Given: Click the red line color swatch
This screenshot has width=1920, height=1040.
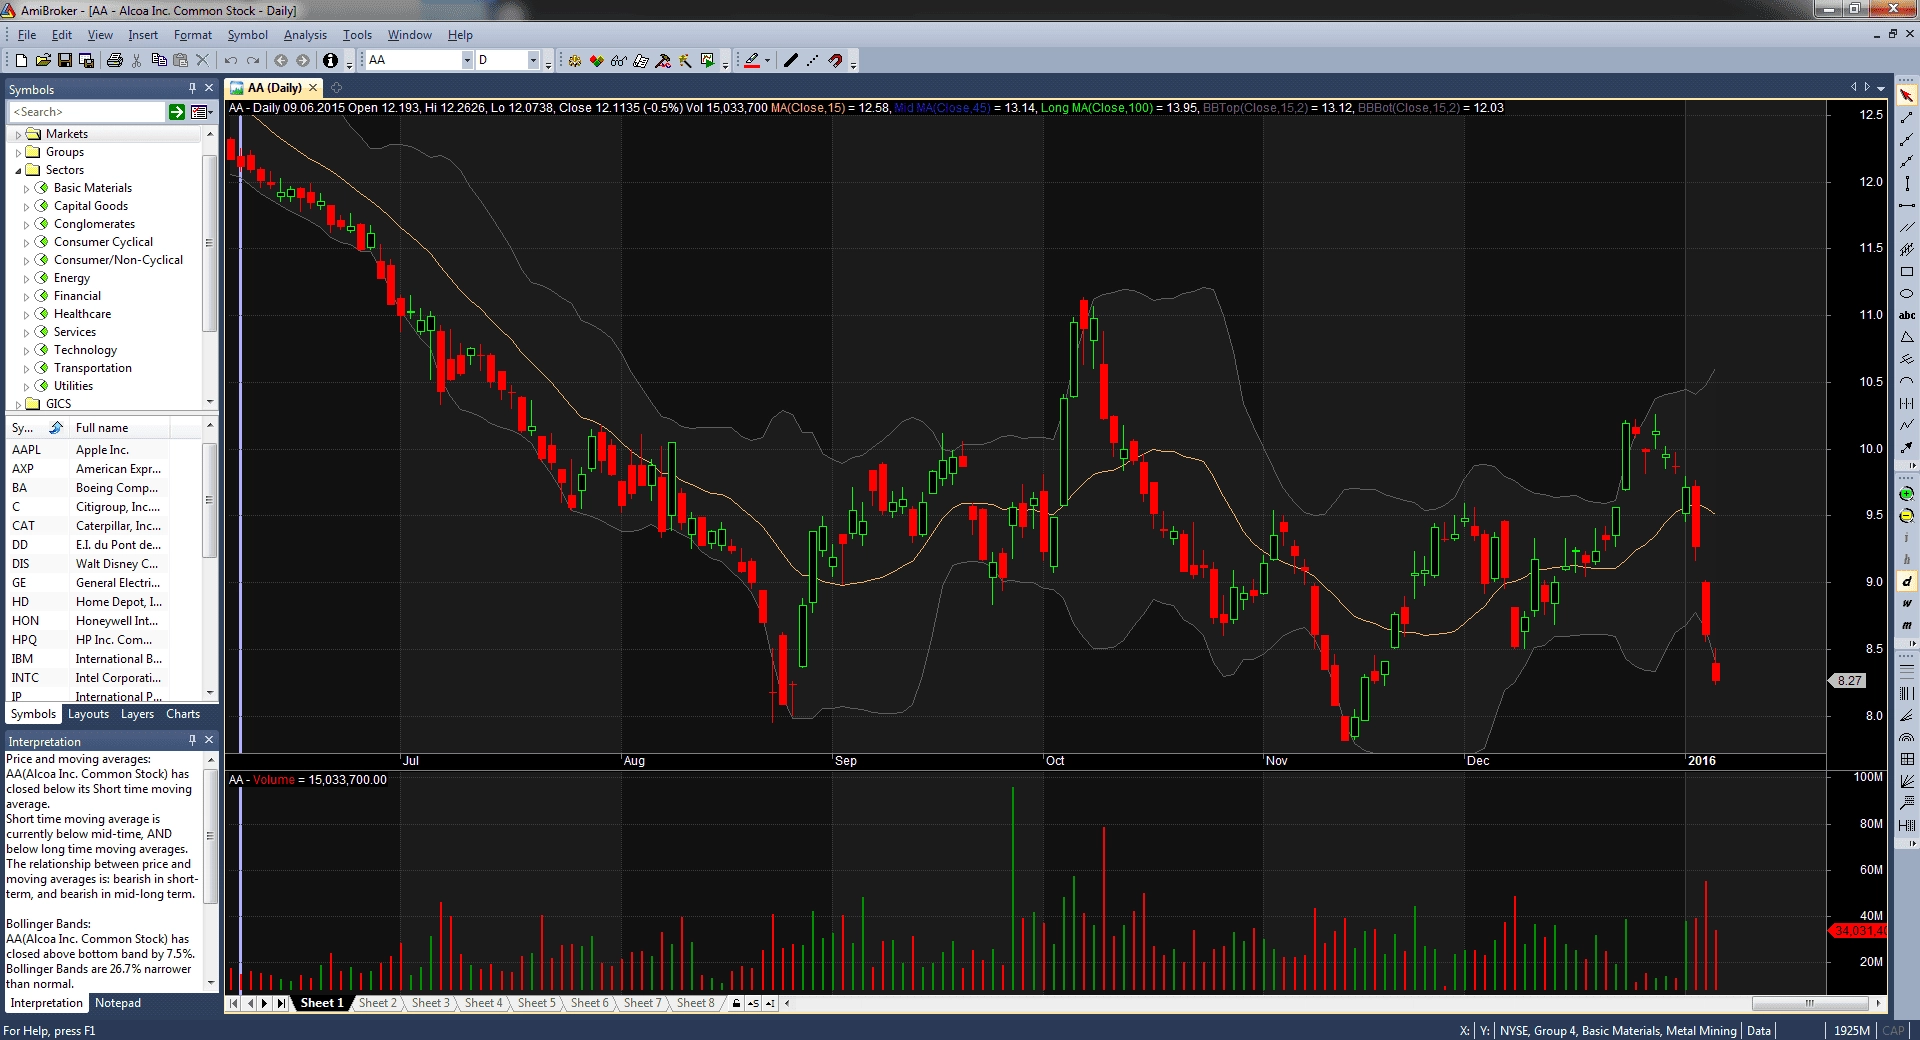Looking at the screenshot, I should 752,61.
